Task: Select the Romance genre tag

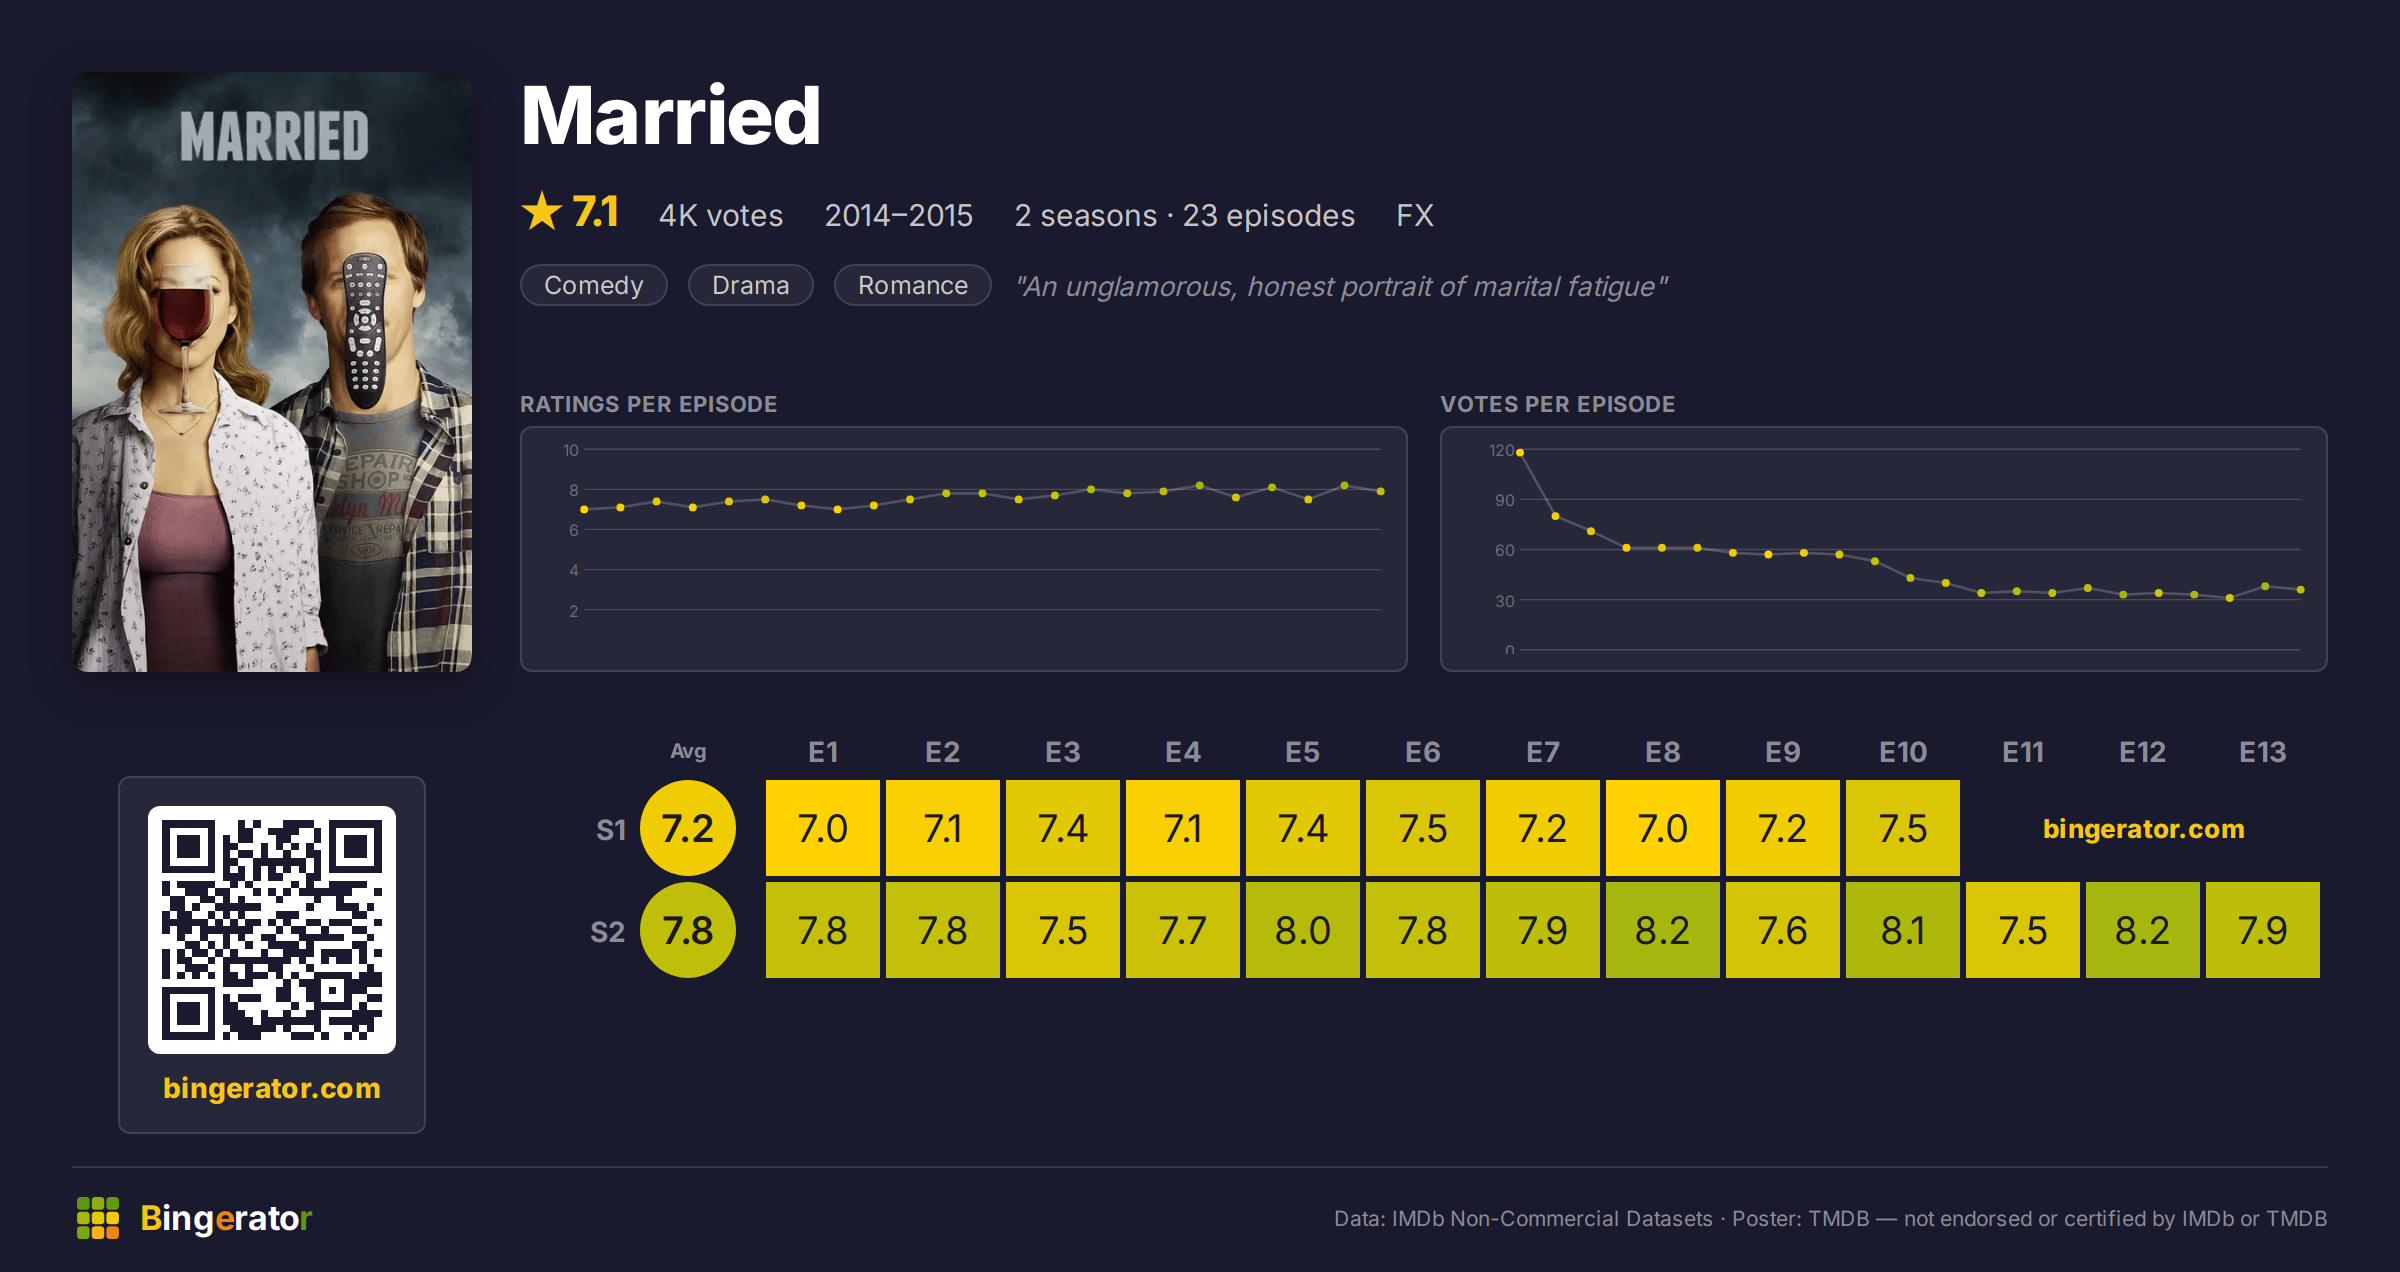Action: pyautogui.click(x=913, y=286)
